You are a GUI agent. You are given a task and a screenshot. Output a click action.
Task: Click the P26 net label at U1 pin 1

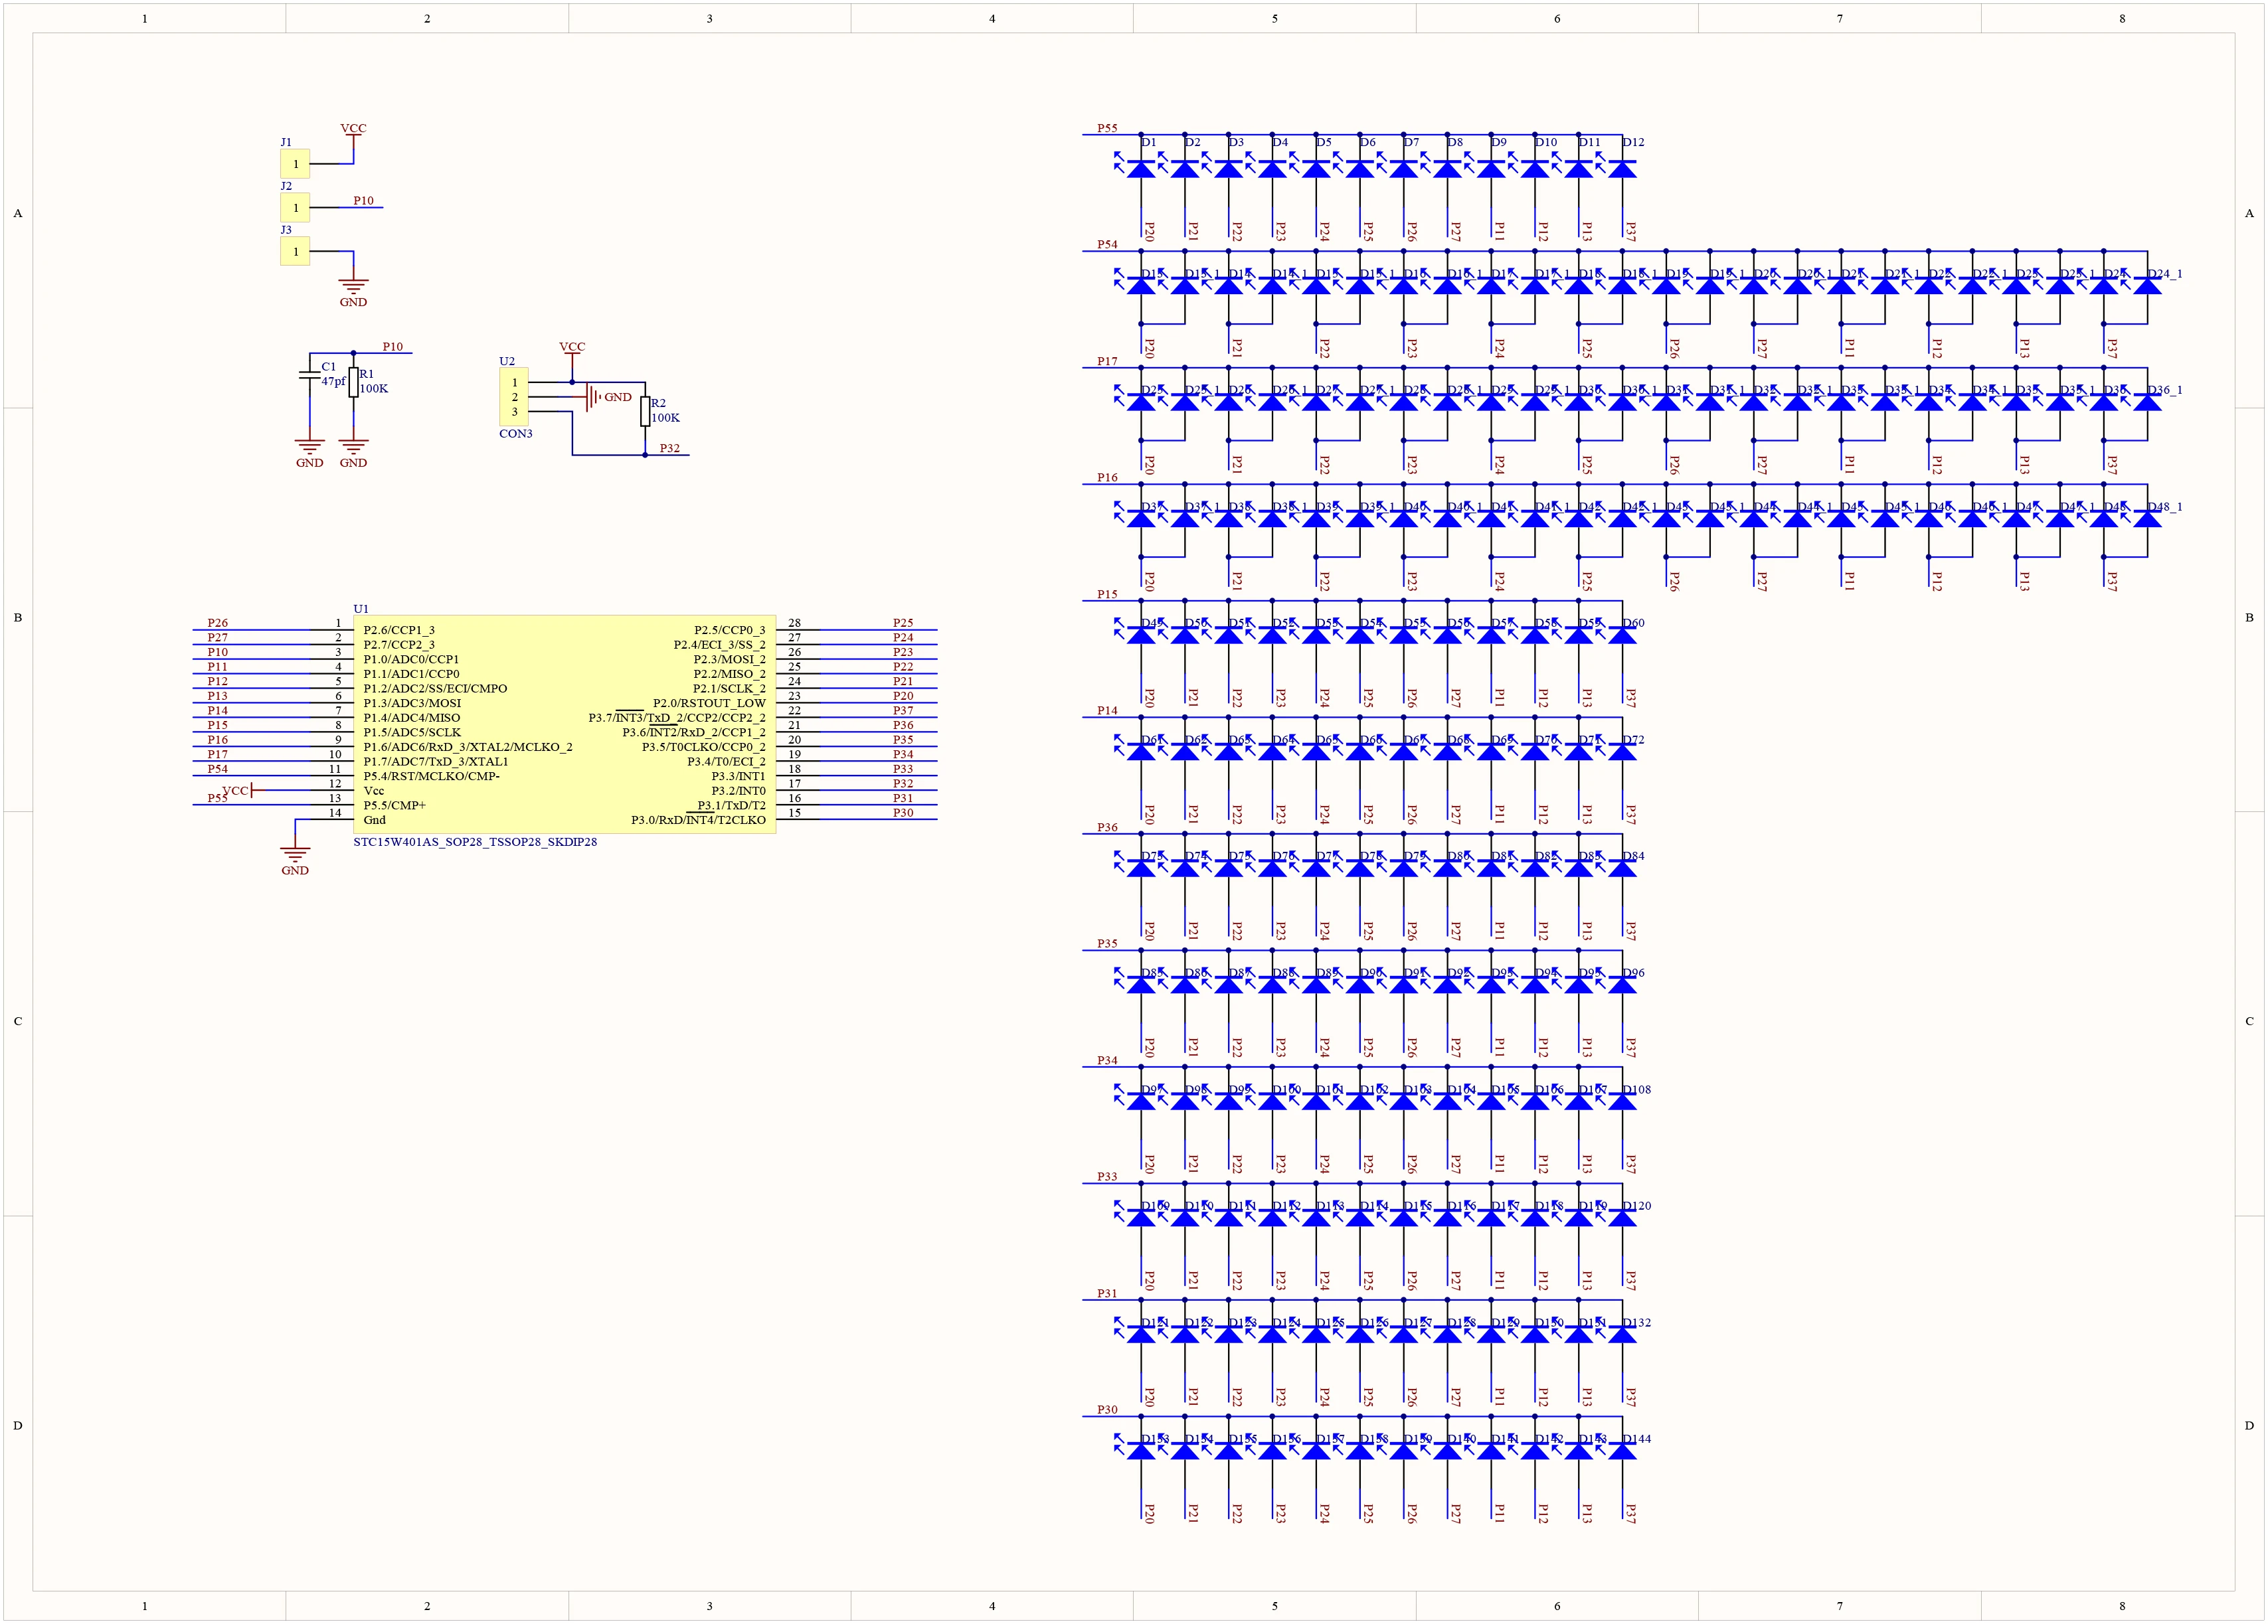click(217, 623)
